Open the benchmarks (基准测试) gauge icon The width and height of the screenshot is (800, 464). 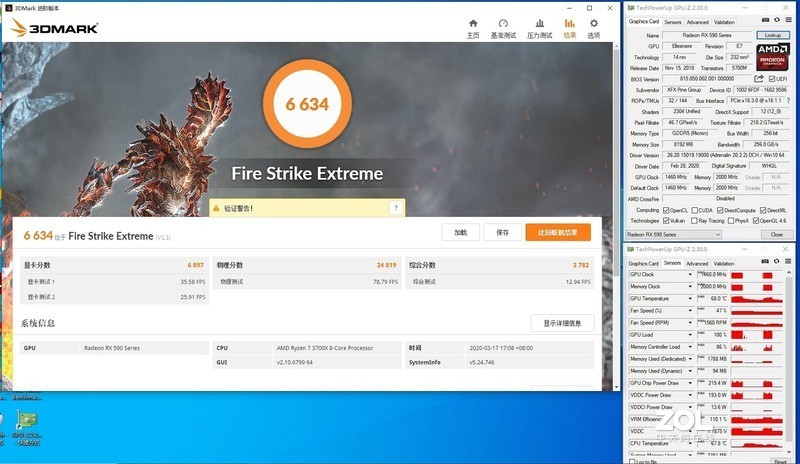503,23
